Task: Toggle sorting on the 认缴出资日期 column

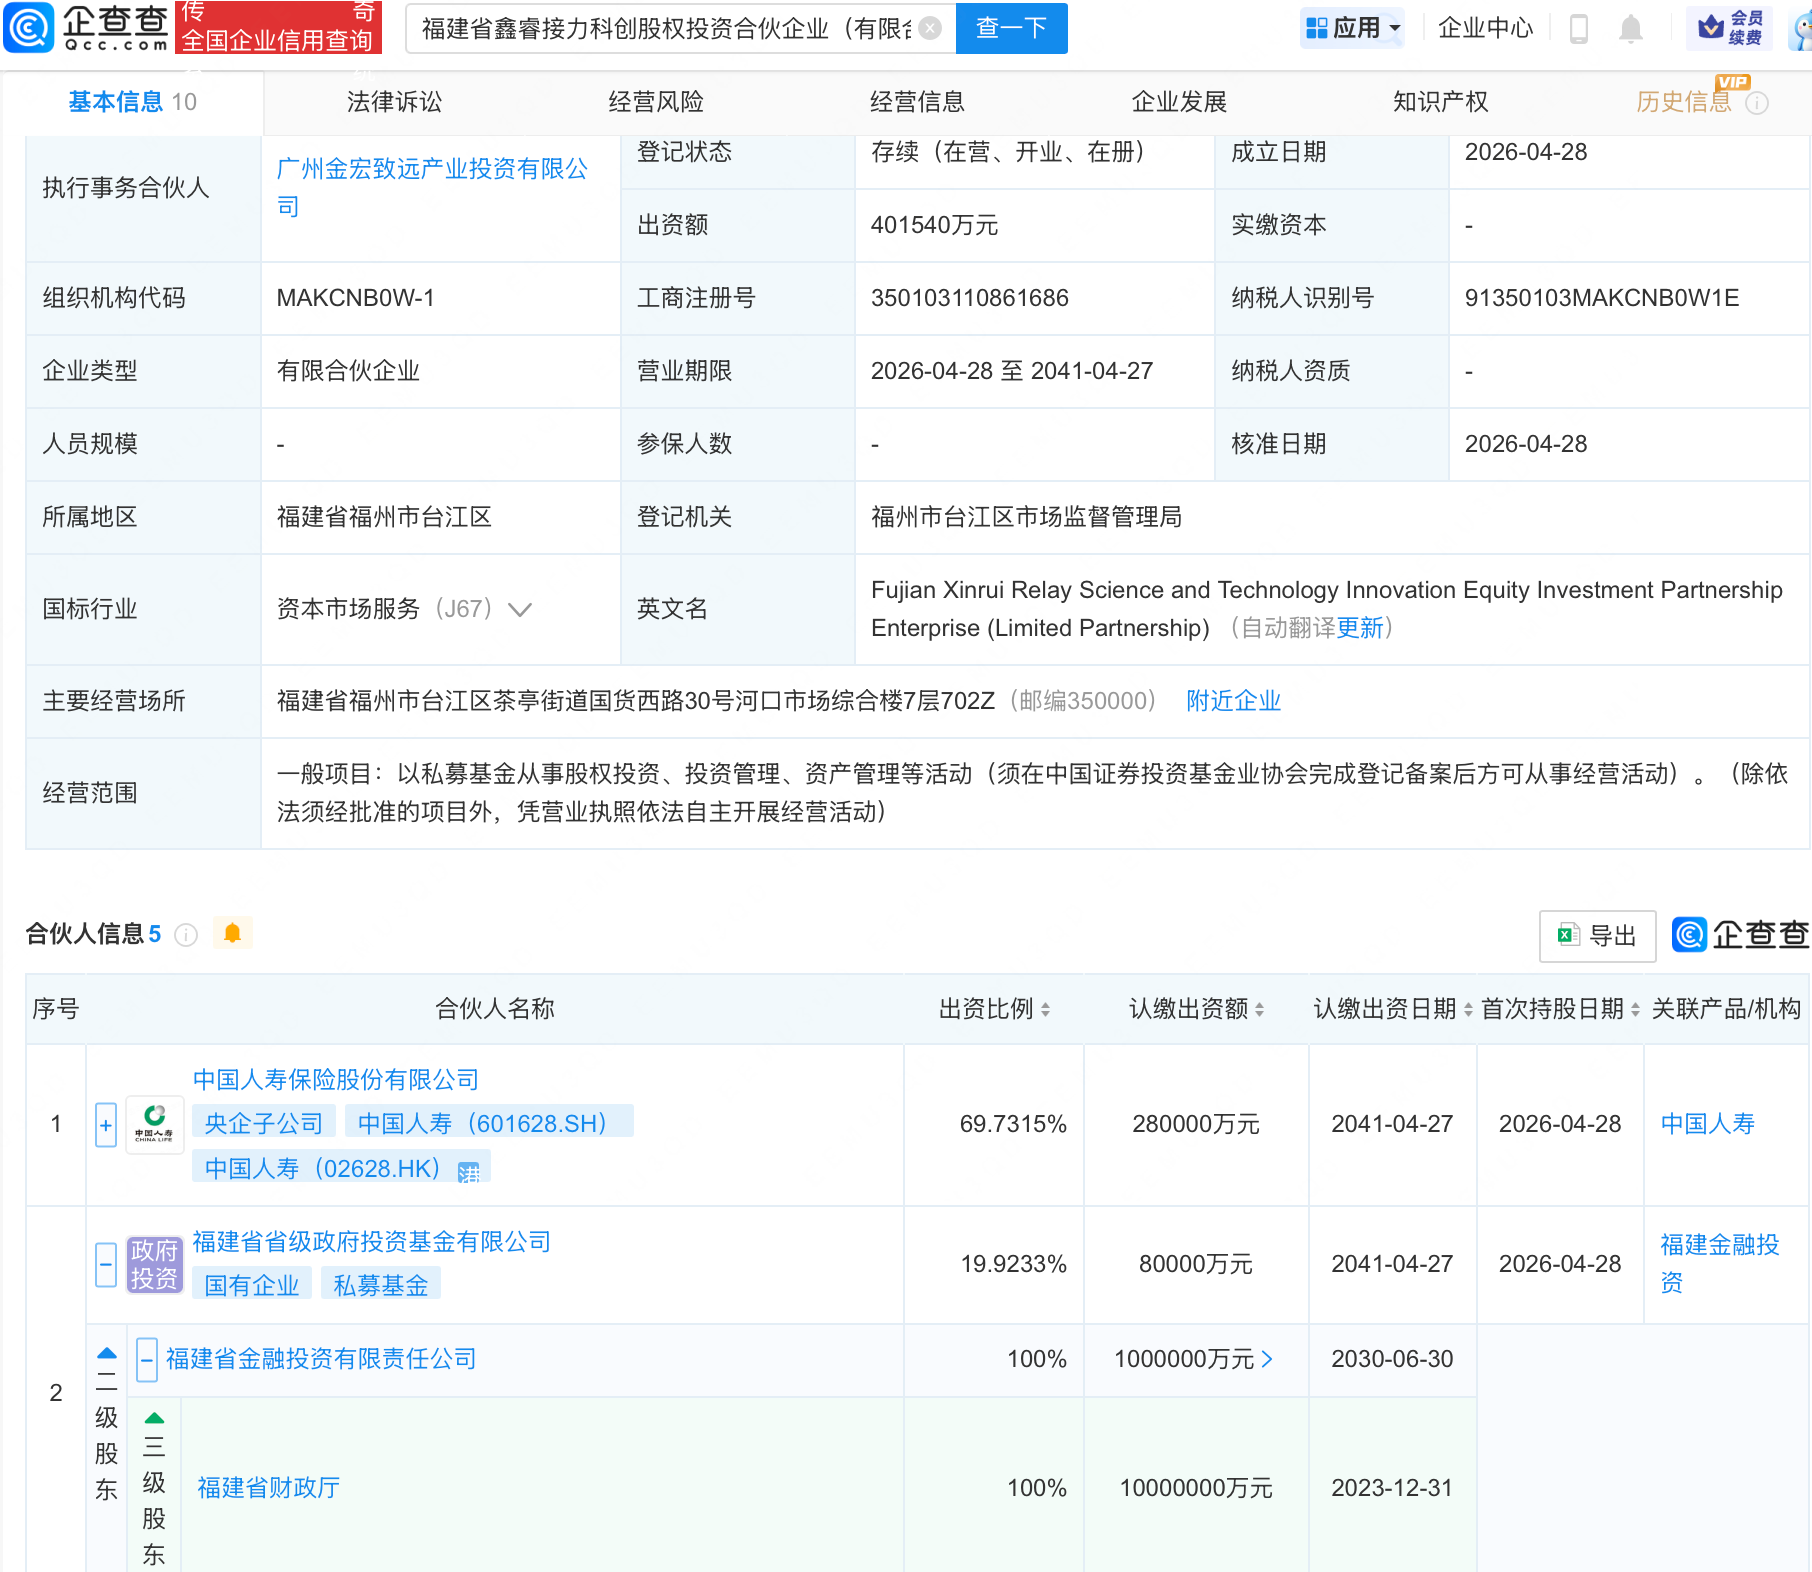Action: 1466,1009
